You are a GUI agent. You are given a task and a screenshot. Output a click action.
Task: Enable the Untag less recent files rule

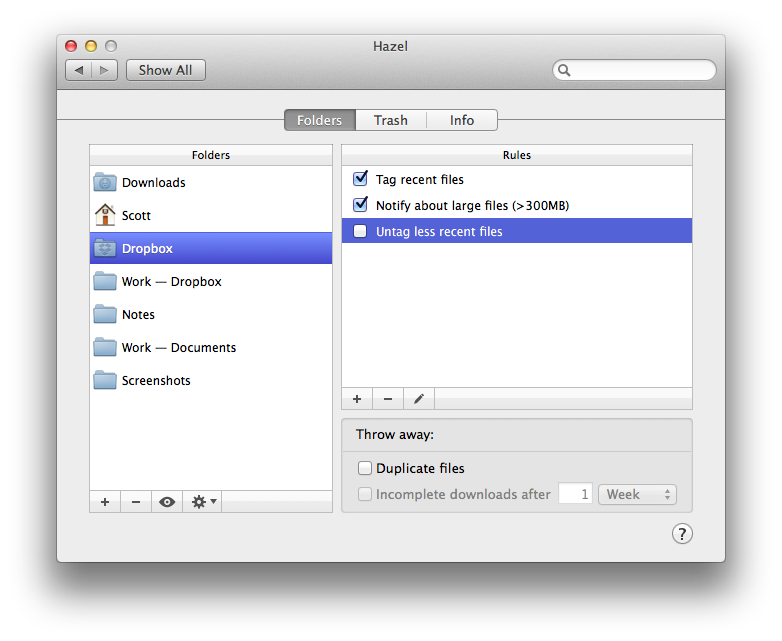tap(360, 231)
